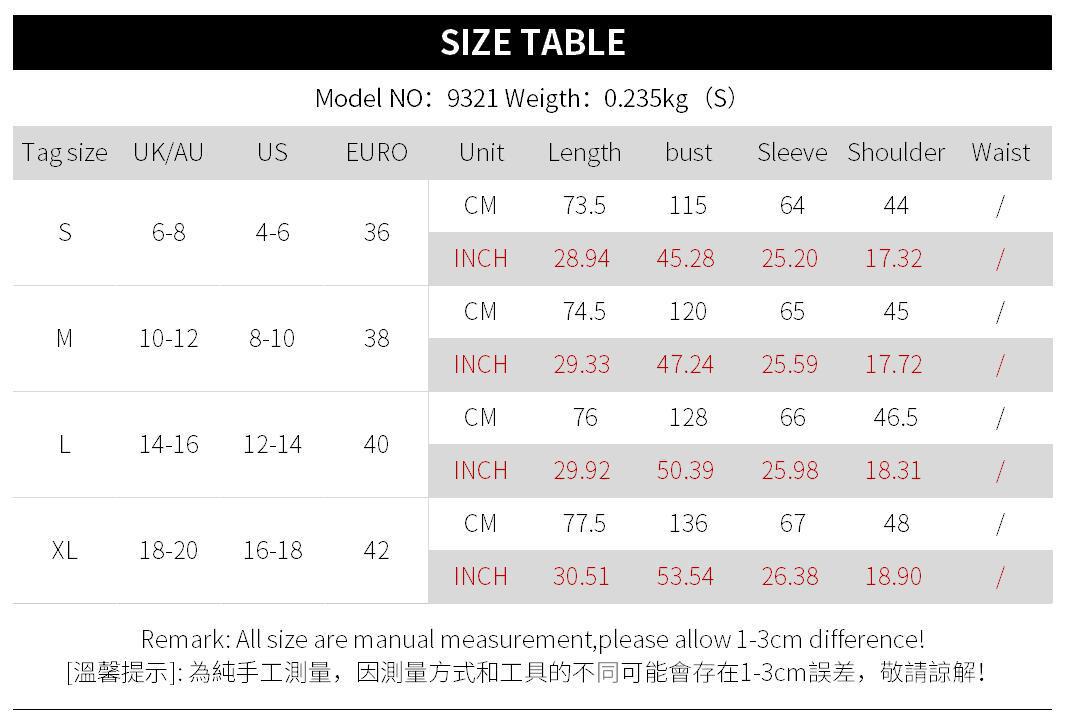
Task: Click the Waist column header
Action: [1000, 153]
